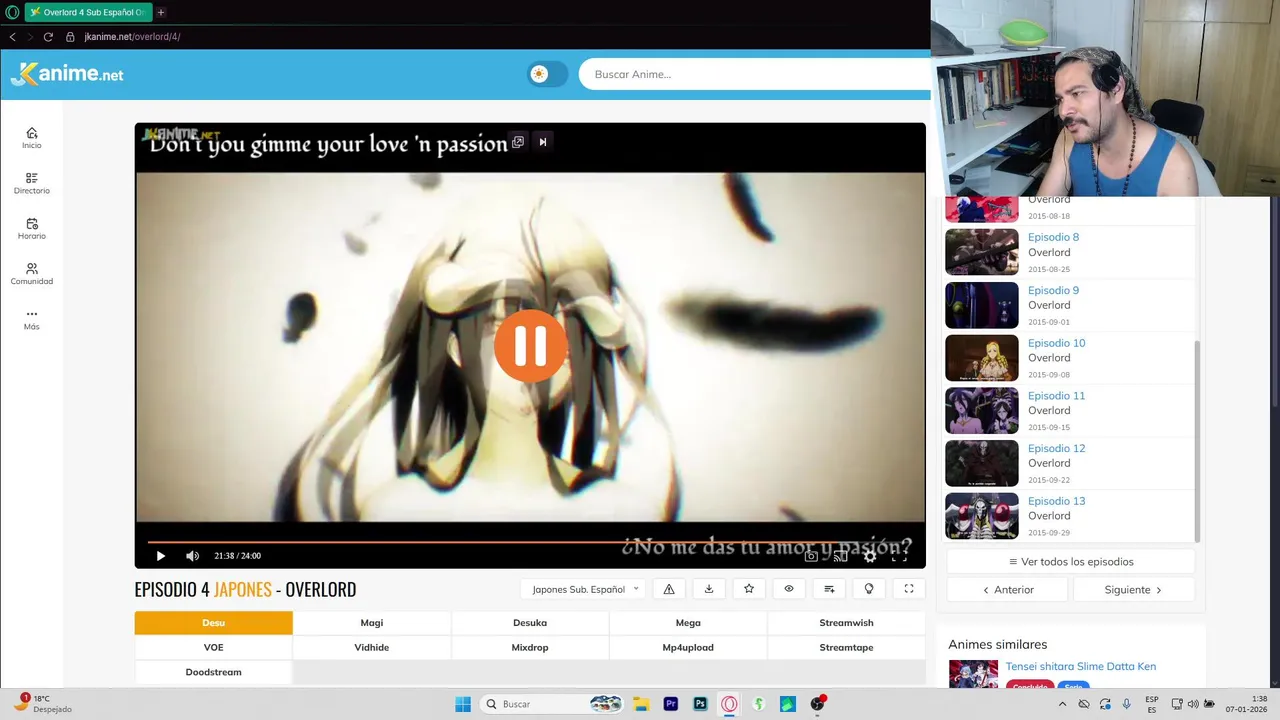The image size is (1280, 720).
Task: Focus the Buscar Anime search field
Action: point(755,74)
